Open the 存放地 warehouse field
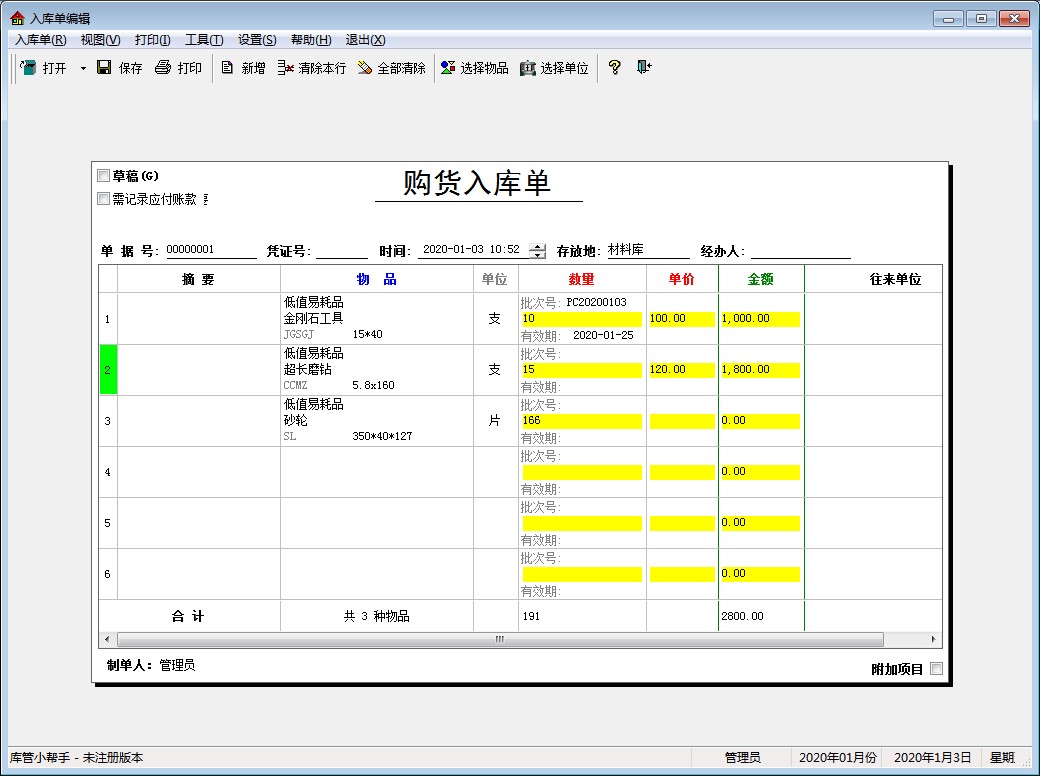This screenshot has height=776, width=1040. (x=647, y=250)
